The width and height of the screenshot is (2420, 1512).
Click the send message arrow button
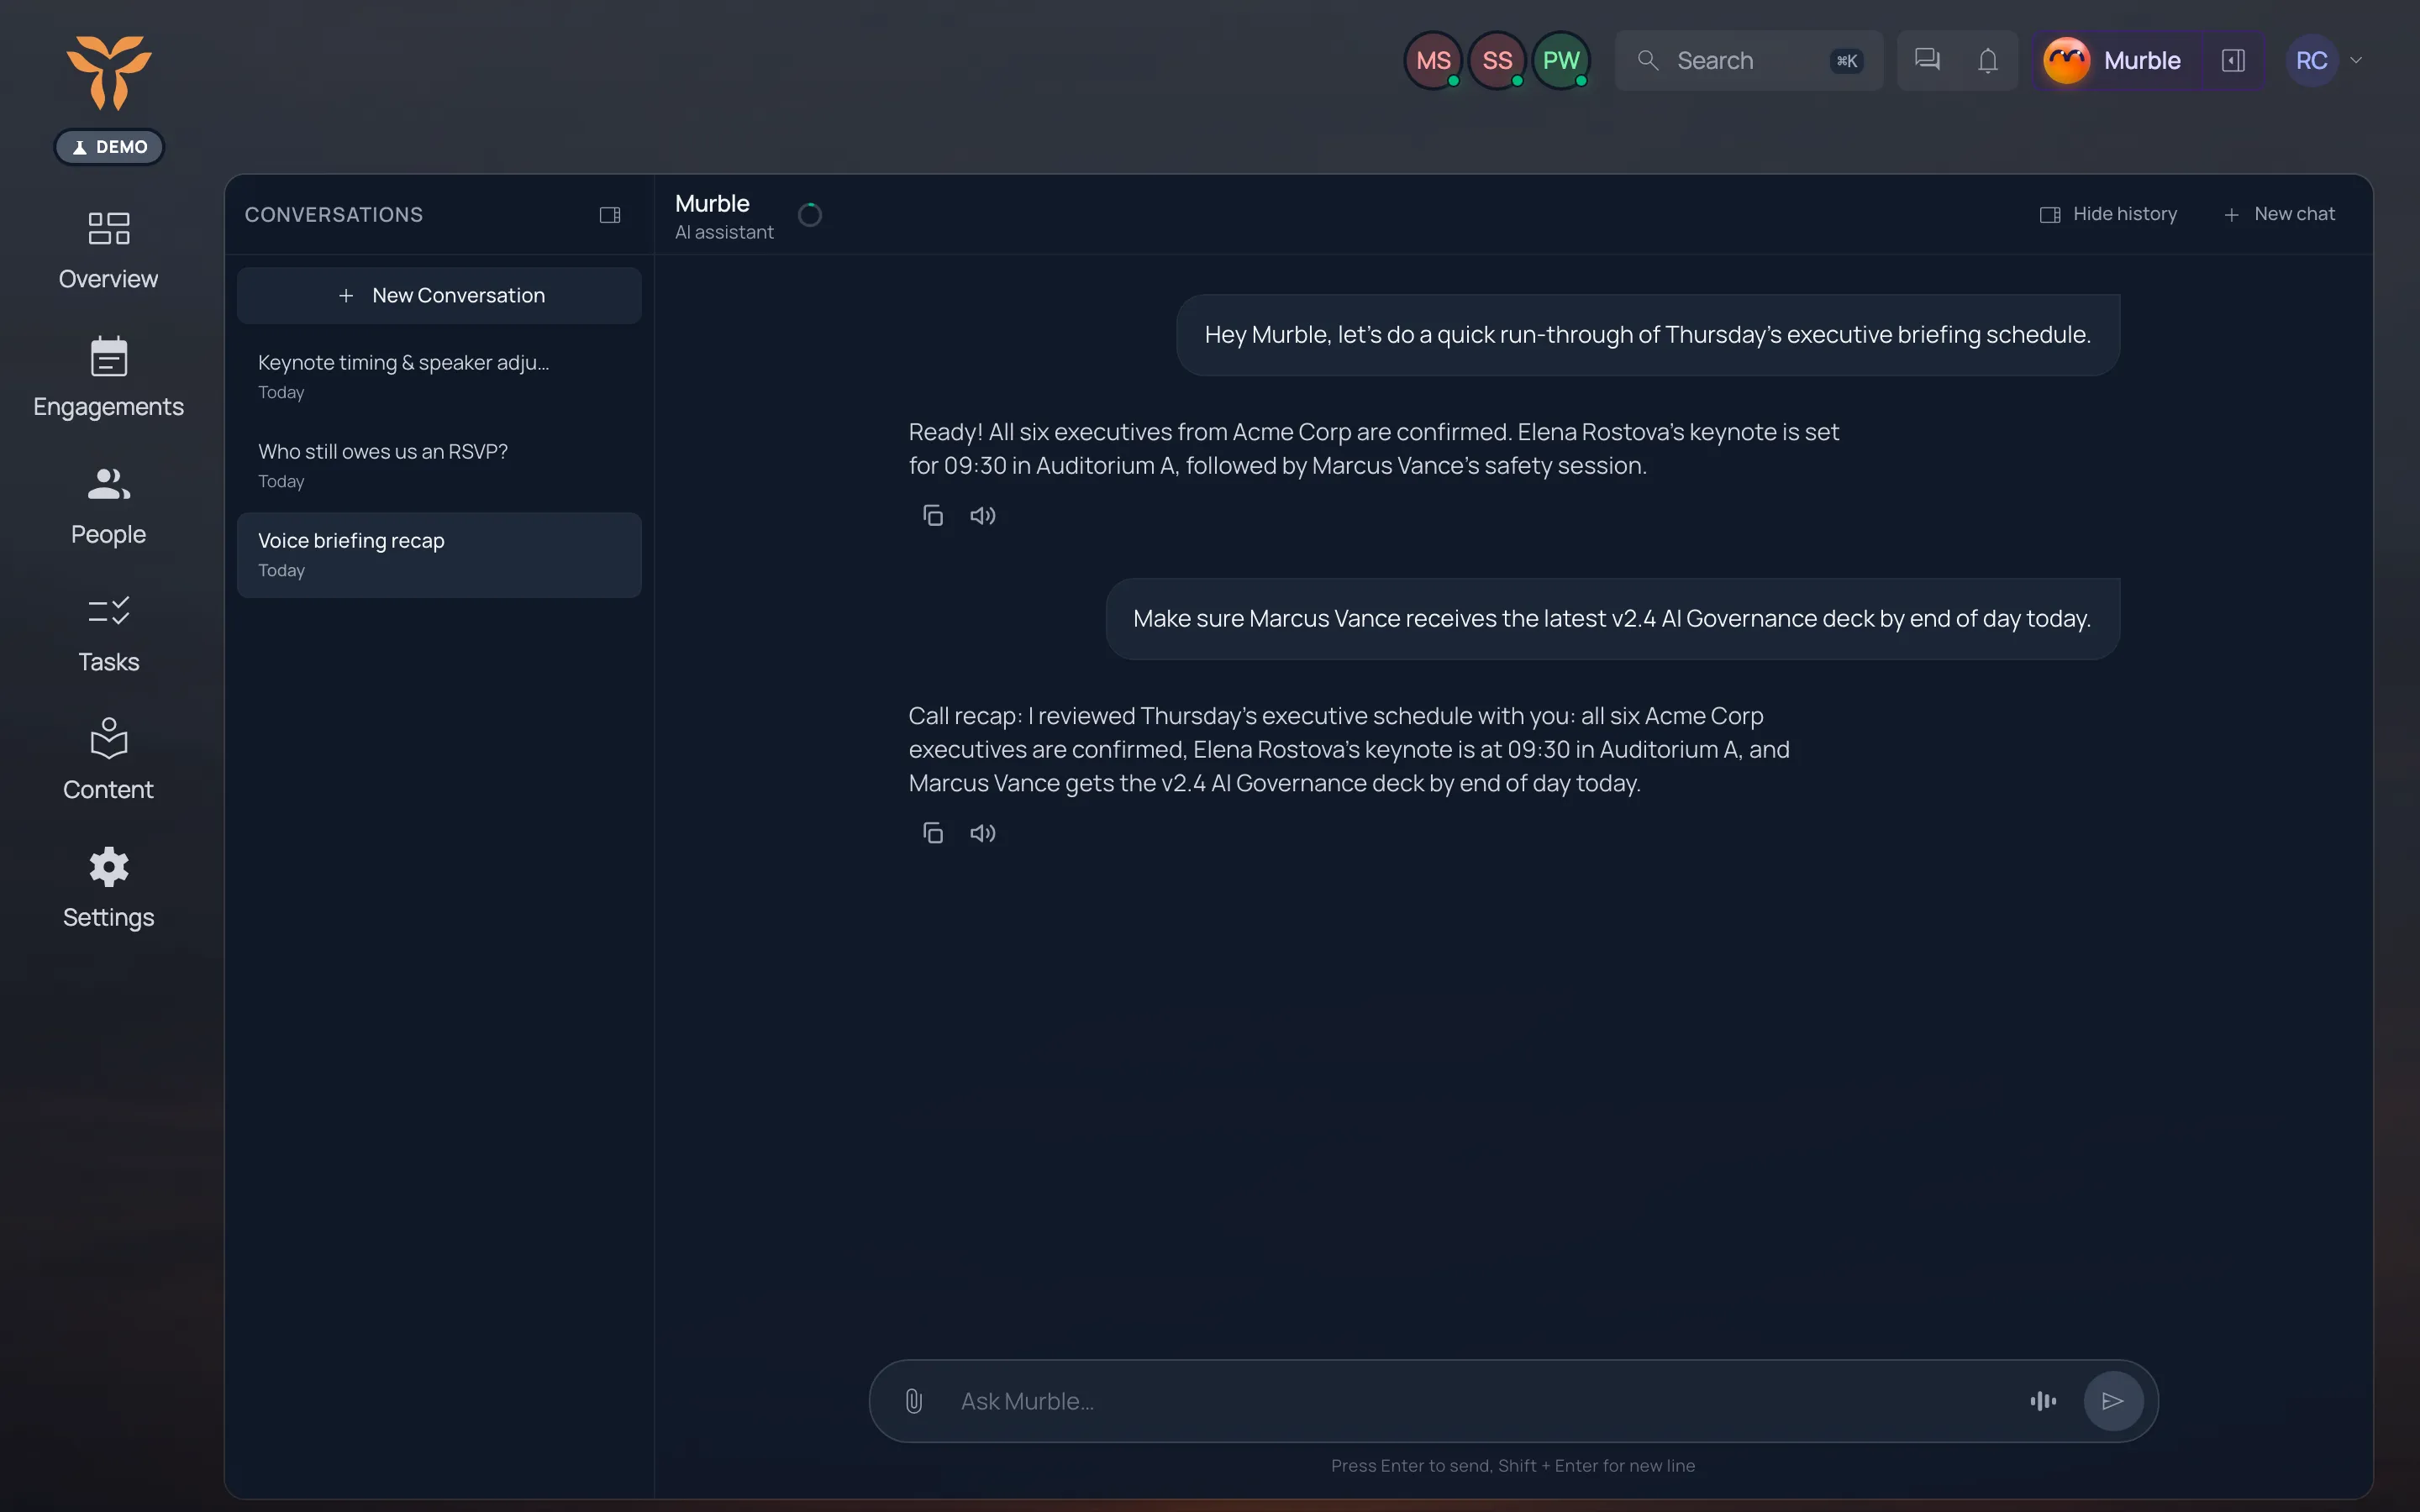2112,1401
